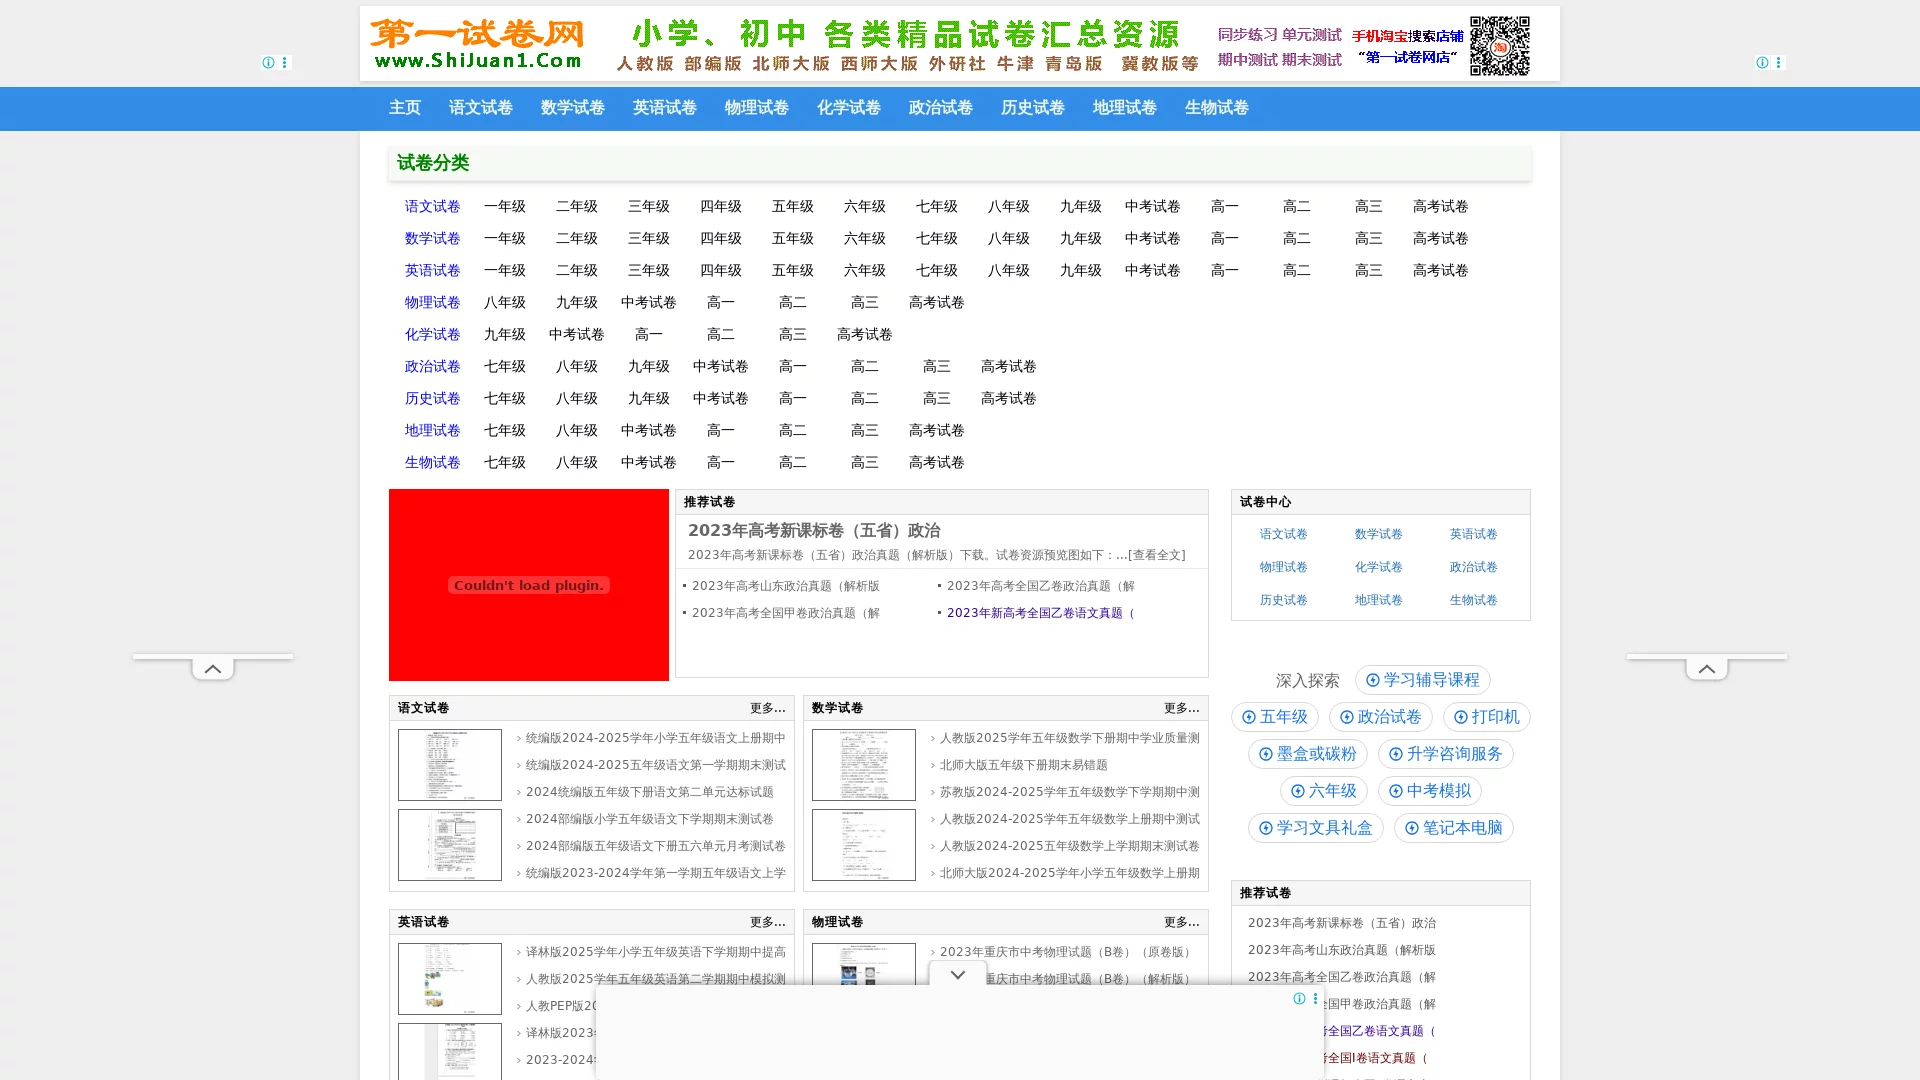Click the QR code image in header

tap(1499, 46)
